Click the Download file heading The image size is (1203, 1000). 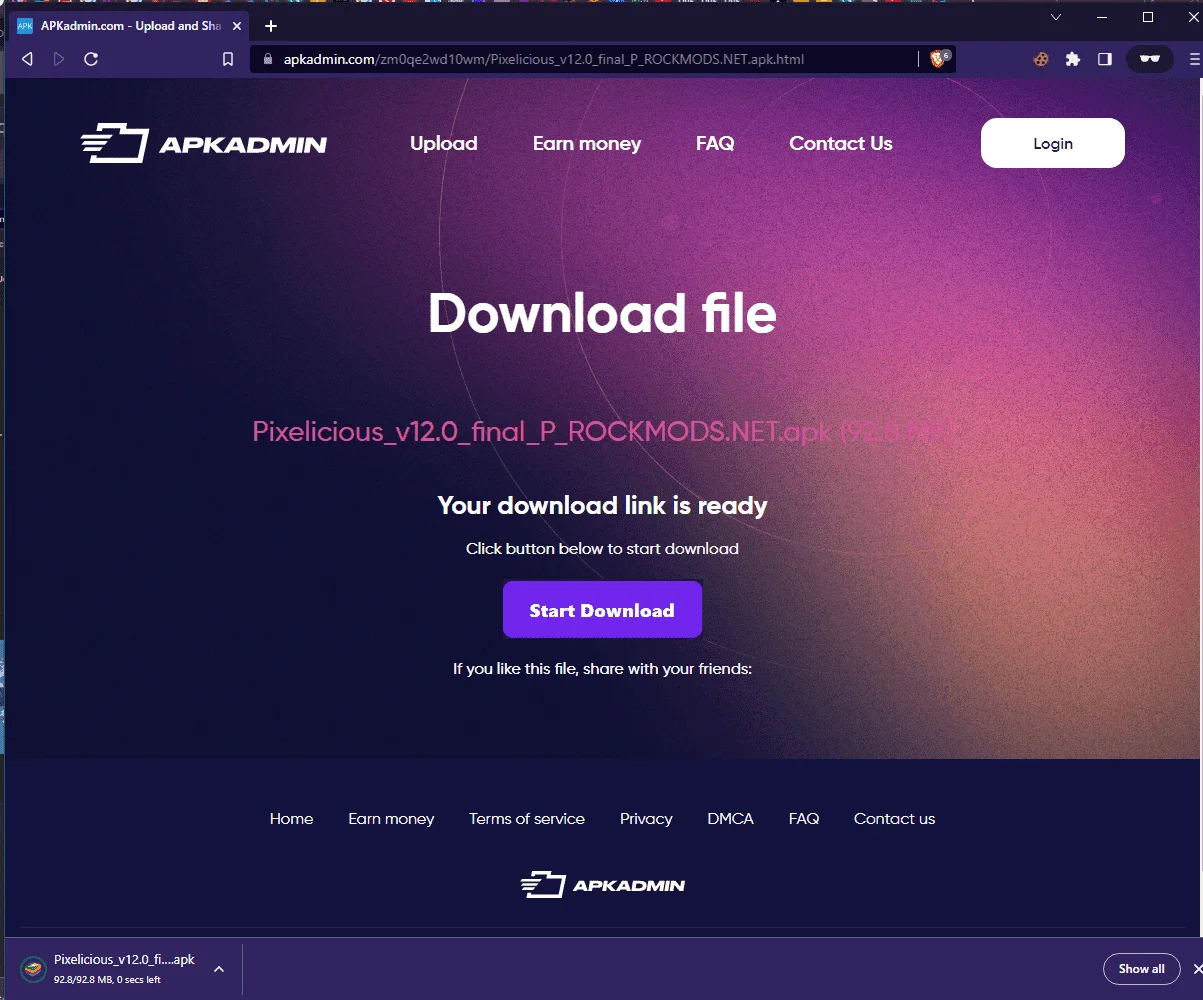click(602, 313)
